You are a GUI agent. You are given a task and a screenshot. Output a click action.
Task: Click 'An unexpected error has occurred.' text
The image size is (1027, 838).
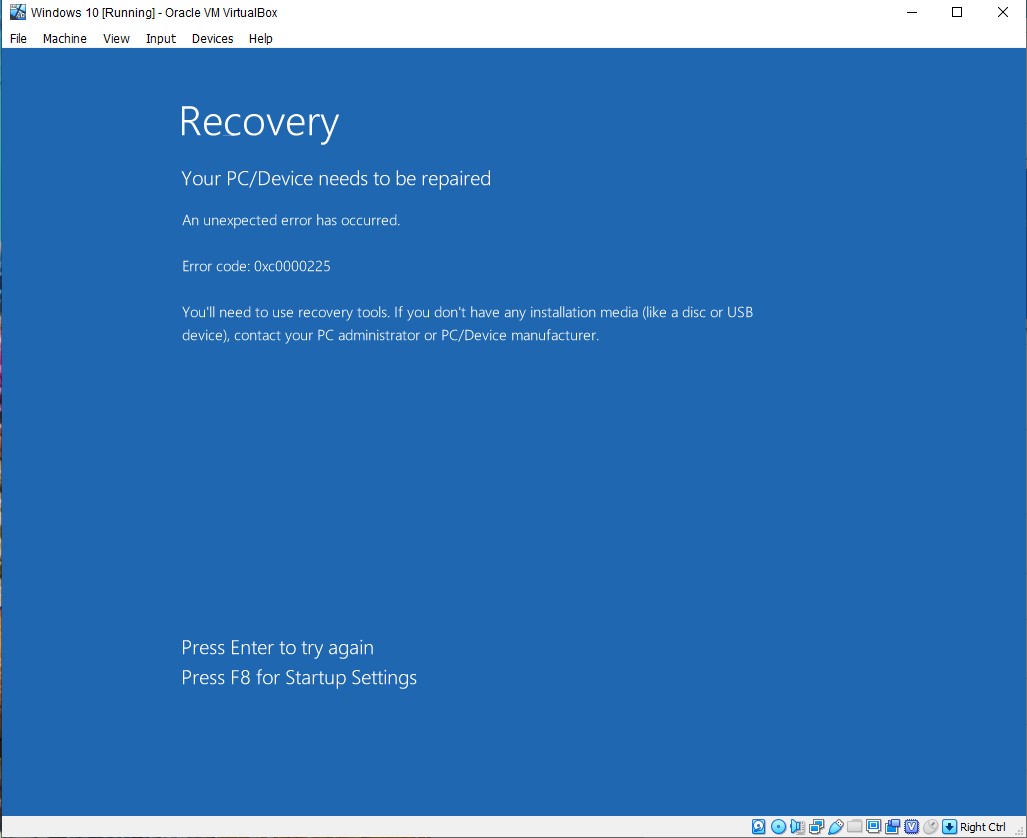291,220
